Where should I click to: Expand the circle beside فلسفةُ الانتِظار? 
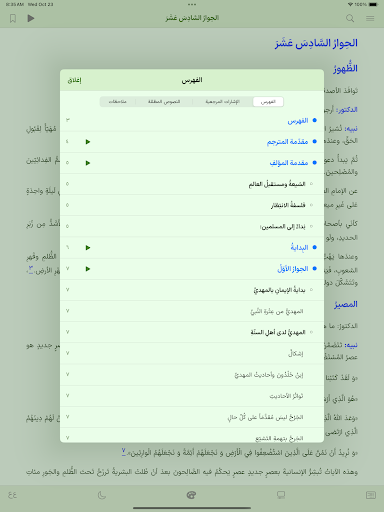(311, 205)
